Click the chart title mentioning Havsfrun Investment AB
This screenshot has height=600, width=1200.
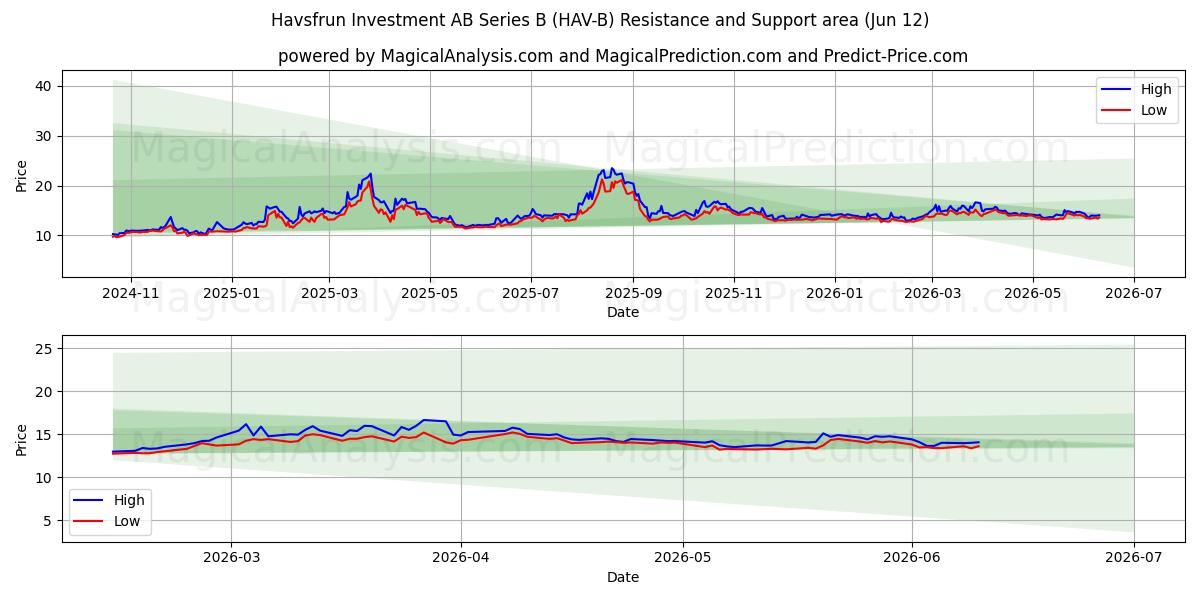[x=600, y=20]
